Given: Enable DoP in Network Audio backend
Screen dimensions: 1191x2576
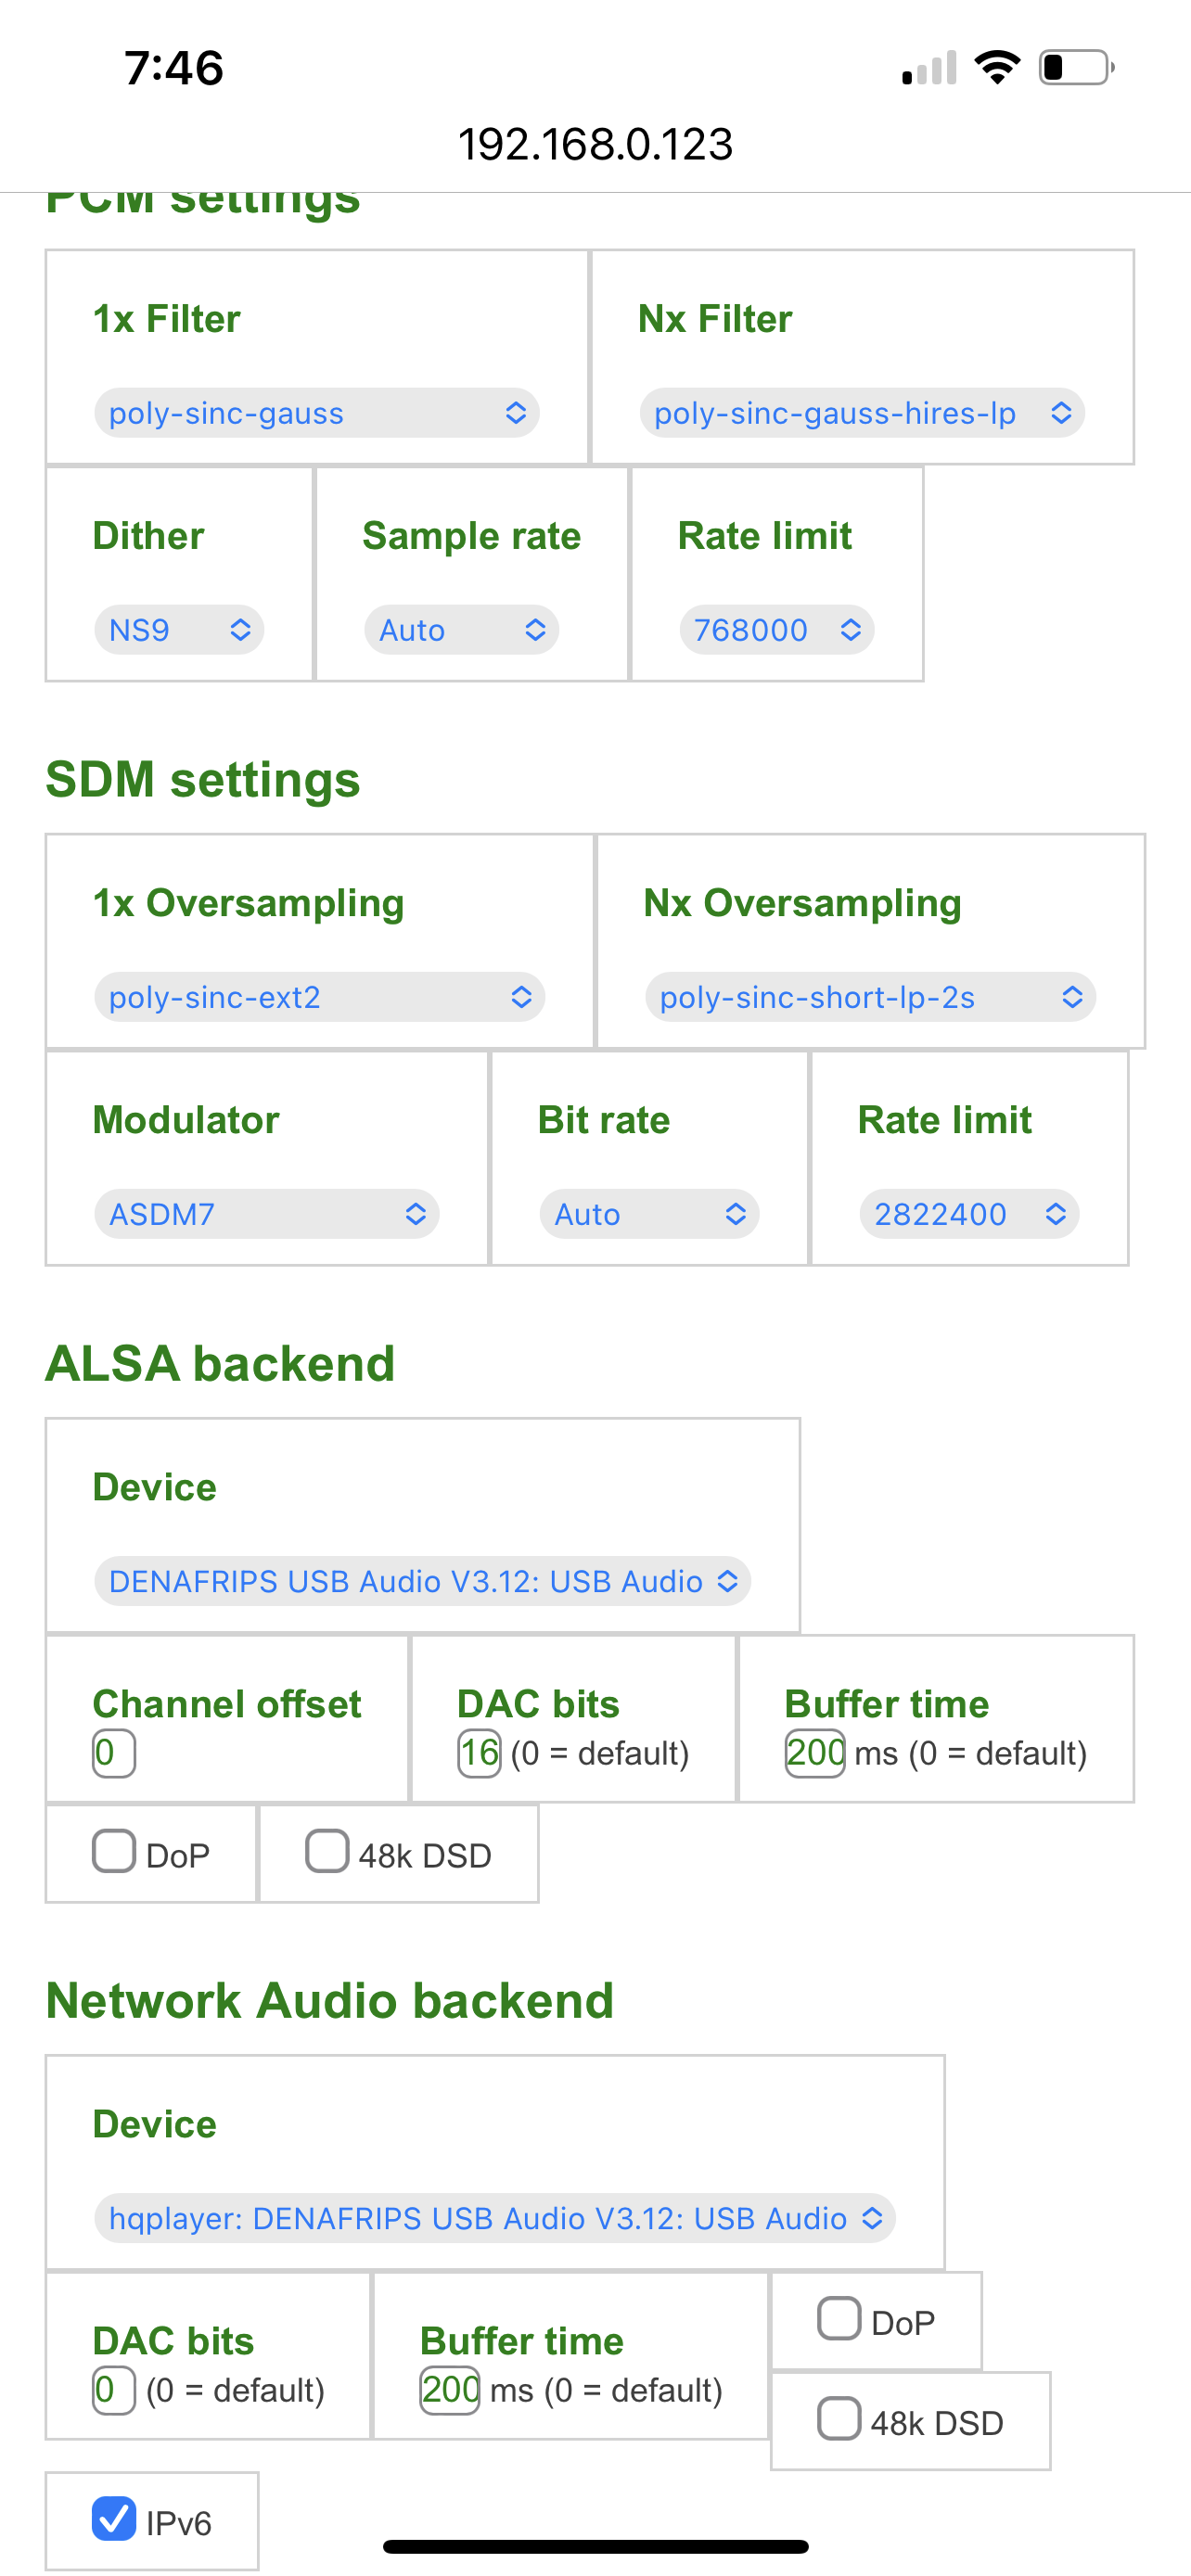Looking at the screenshot, I should coord(839,2318).
